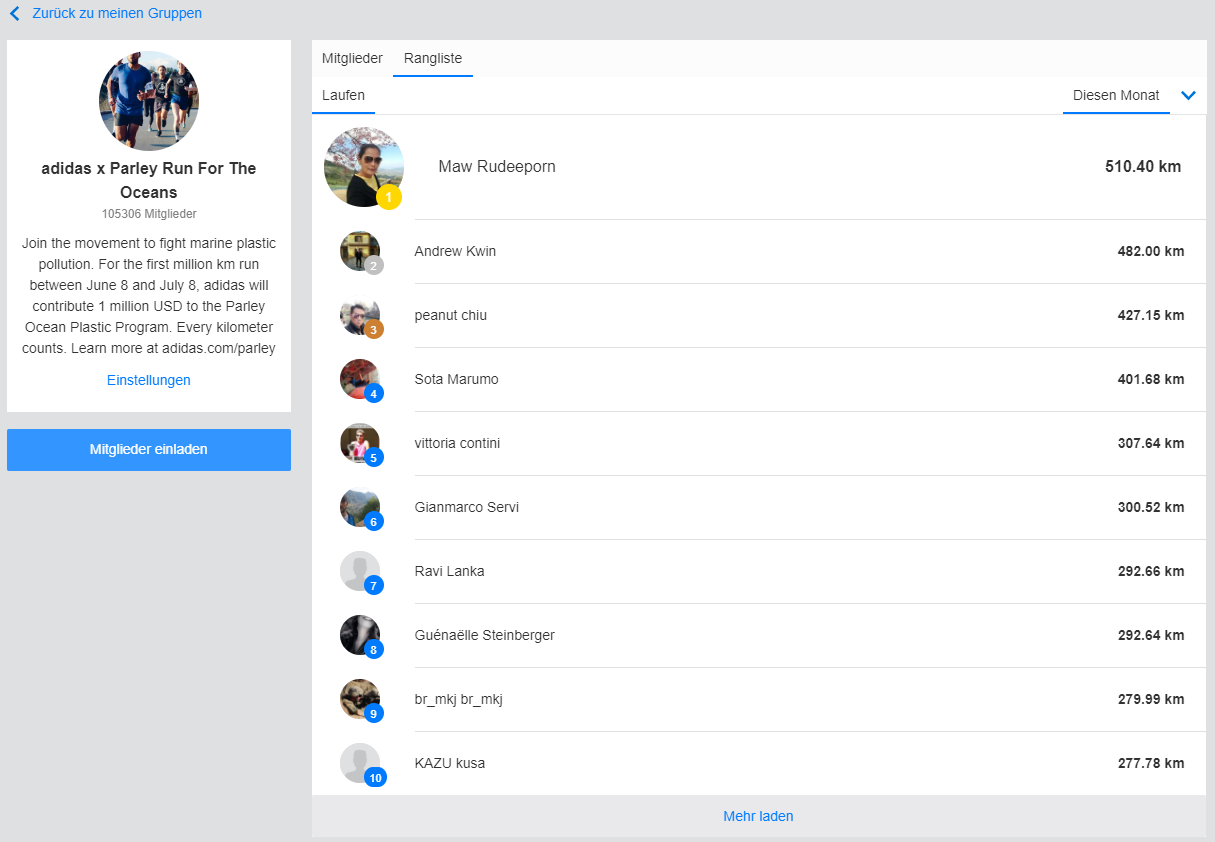
Task: Click br_mkj br_mkj's rank 9 avatar
Action: [x=359, y=699]
